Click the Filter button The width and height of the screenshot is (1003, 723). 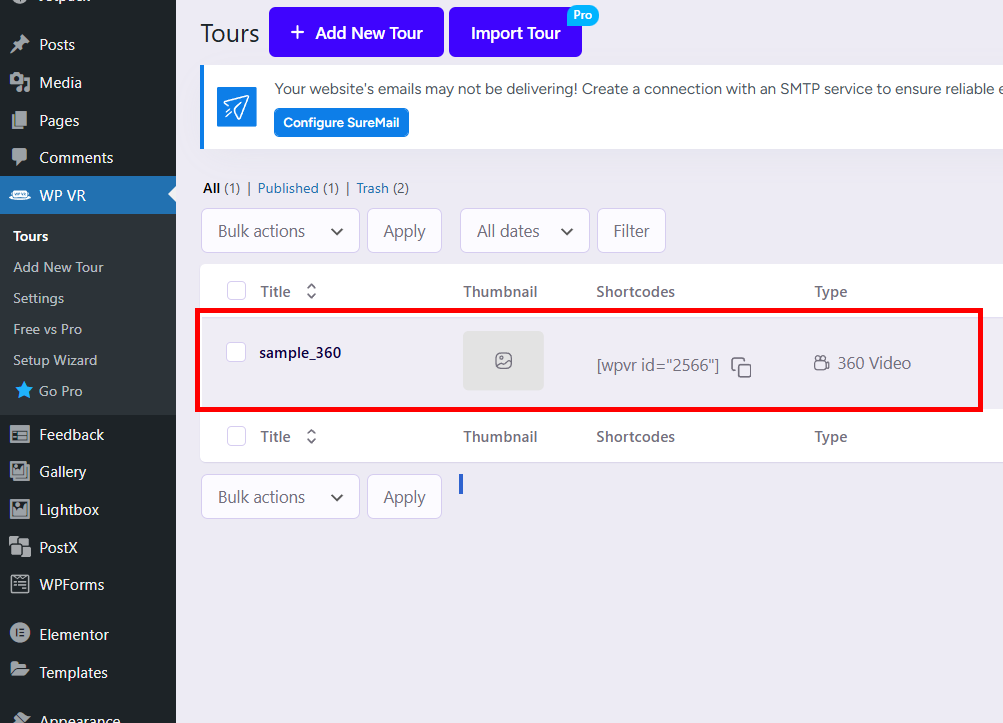tap(631, 230)
